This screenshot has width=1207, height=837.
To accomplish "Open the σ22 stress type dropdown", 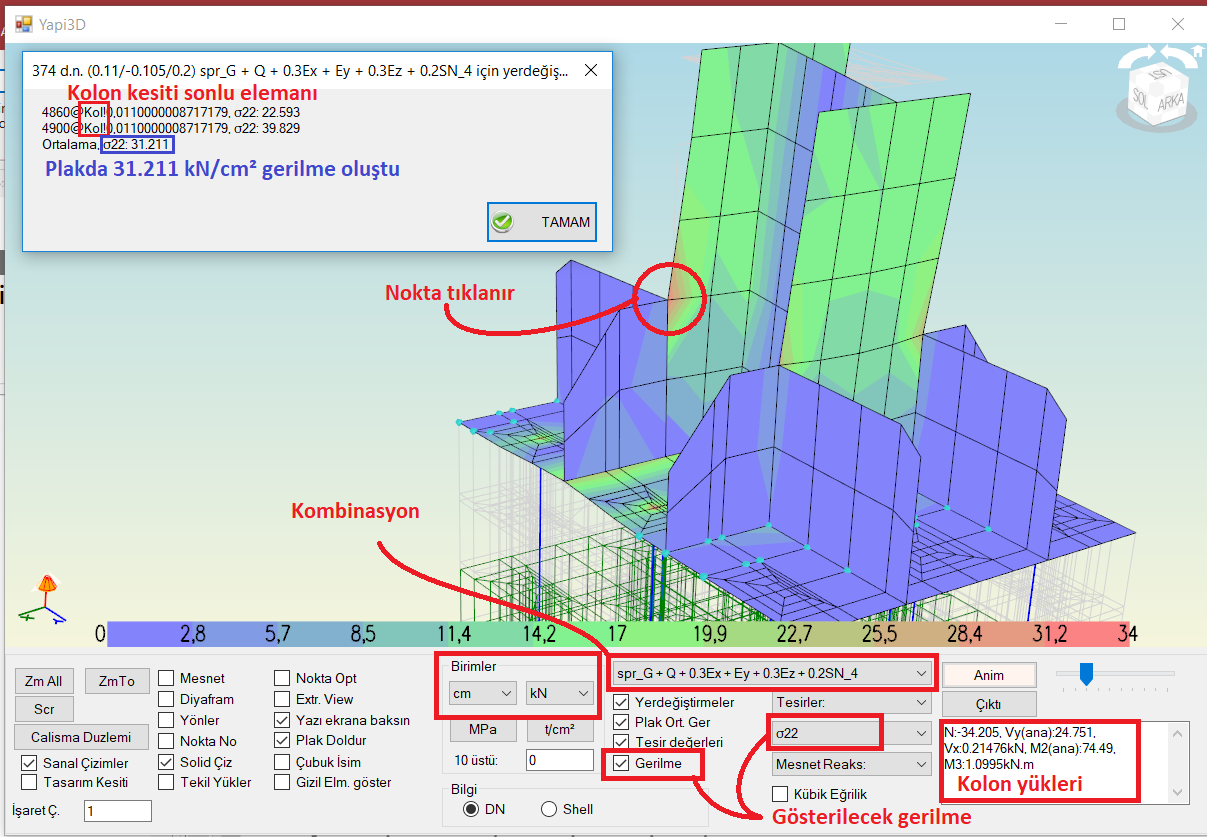I will (850, 733).
